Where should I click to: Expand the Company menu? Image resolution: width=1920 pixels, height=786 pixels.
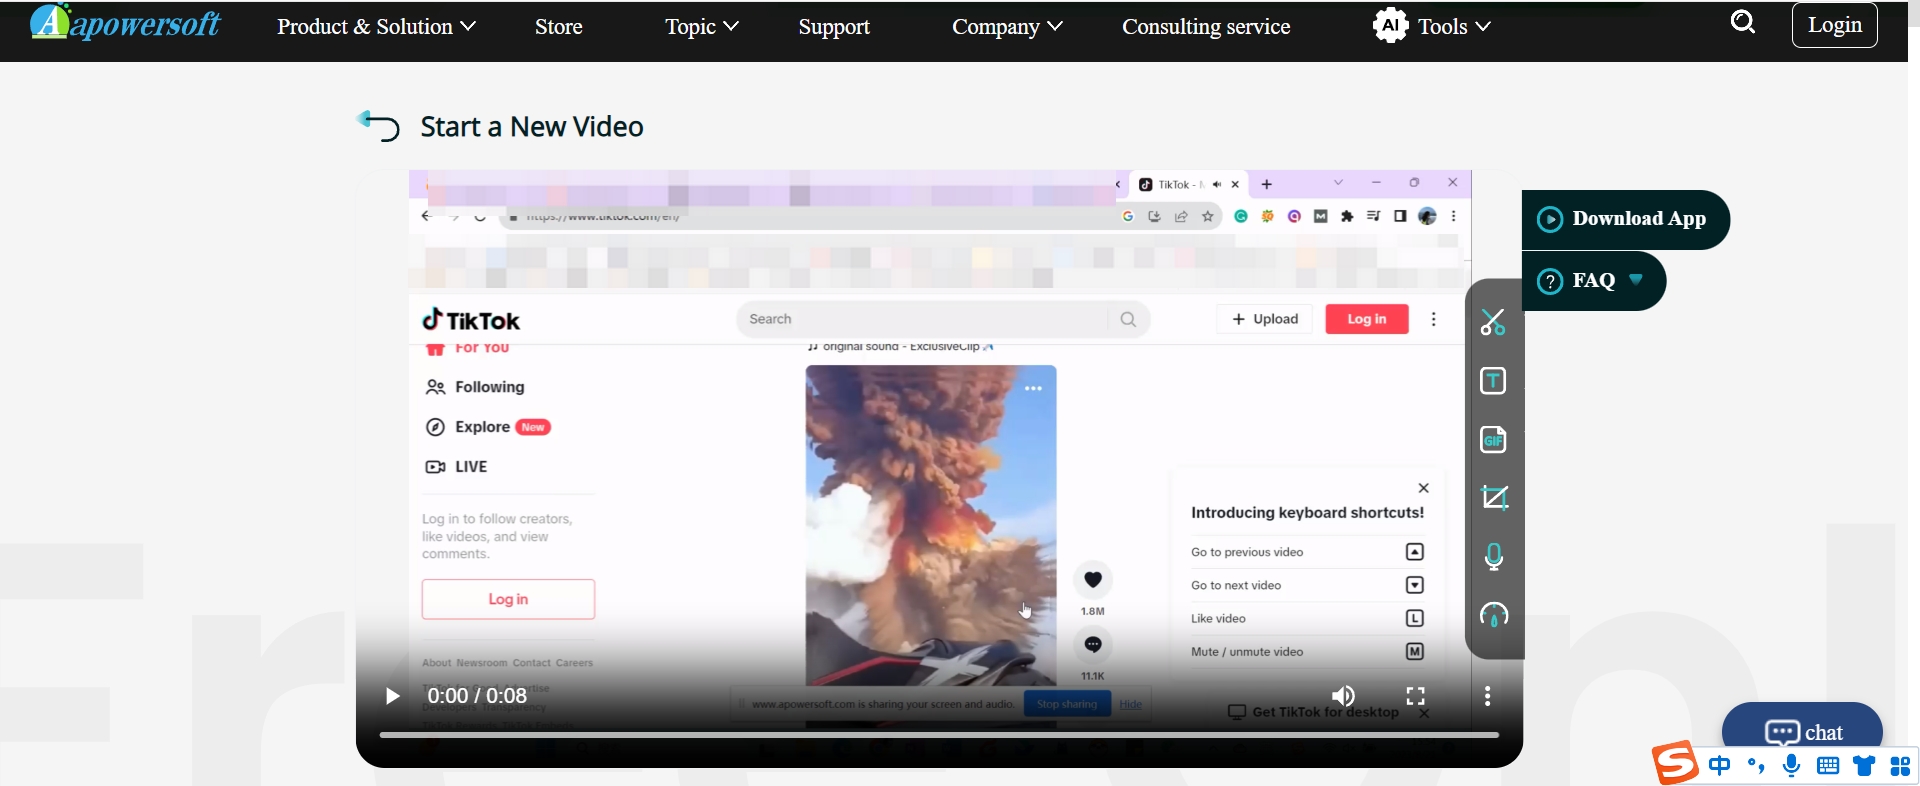pos(1007,27)
